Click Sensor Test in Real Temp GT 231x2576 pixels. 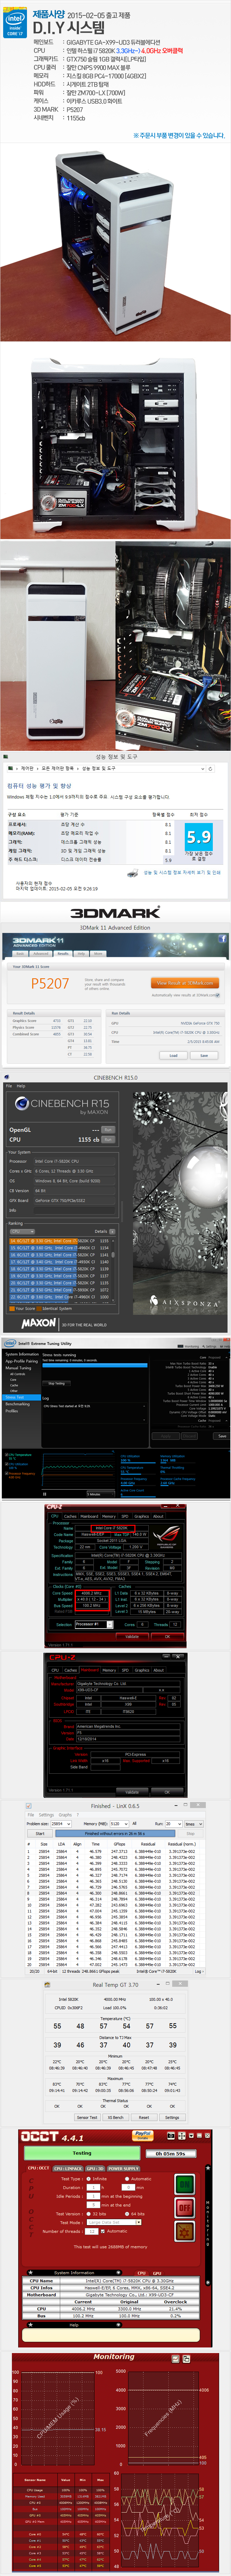87,2118
